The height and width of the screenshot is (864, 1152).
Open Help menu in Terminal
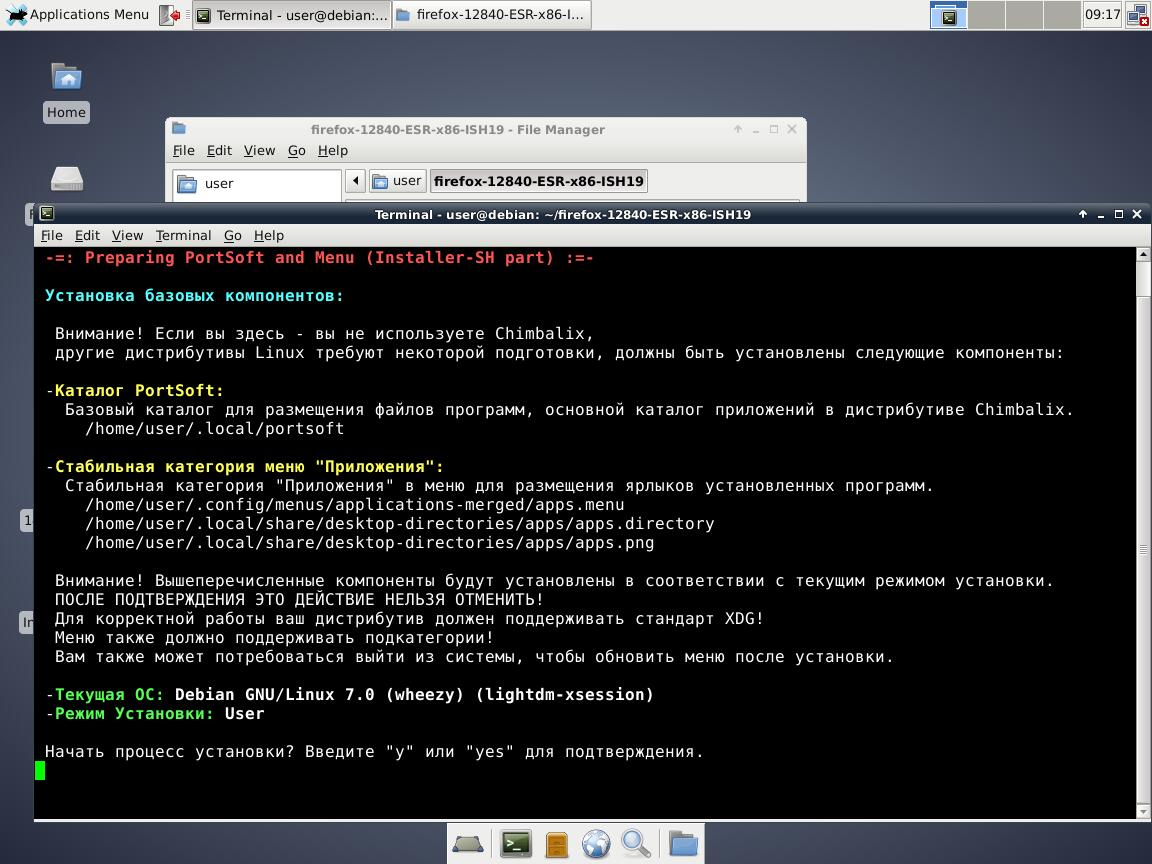point(269,235)
